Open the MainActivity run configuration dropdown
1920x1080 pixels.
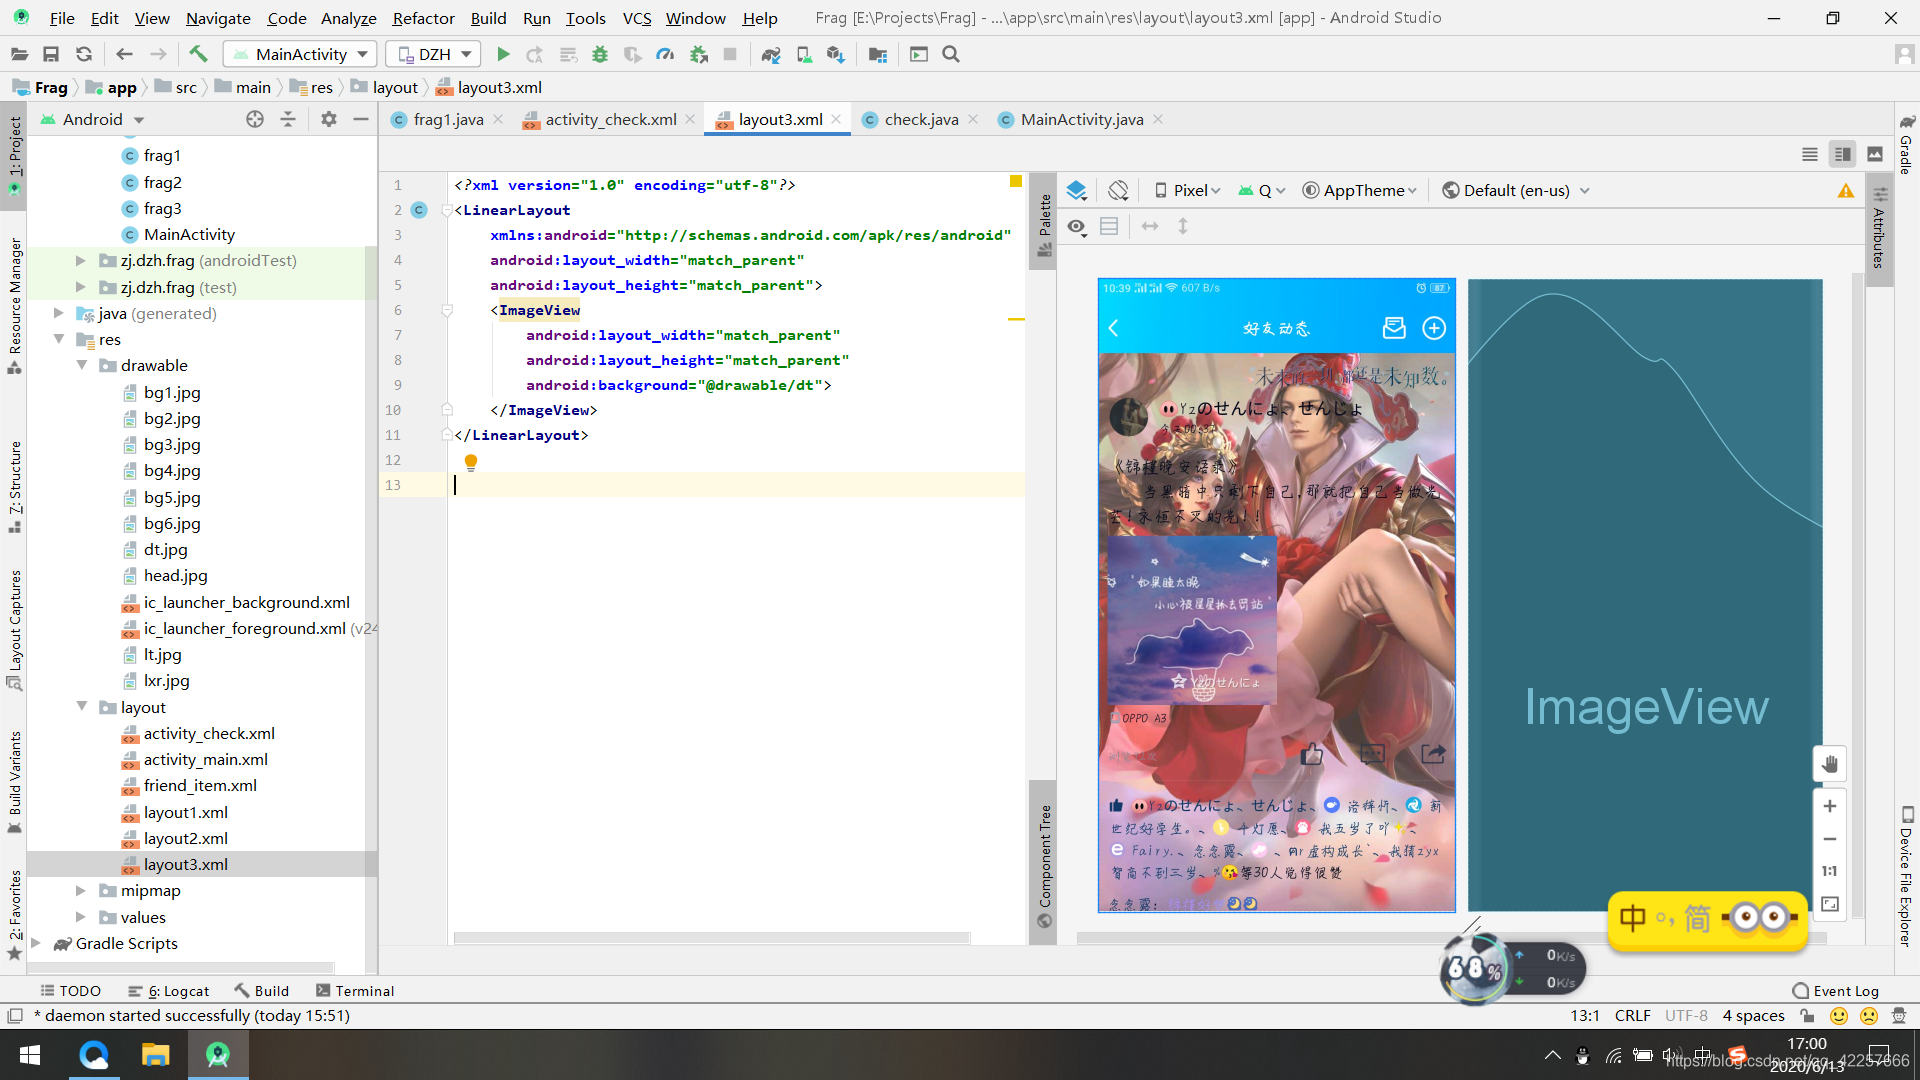(x=300, y=54)
